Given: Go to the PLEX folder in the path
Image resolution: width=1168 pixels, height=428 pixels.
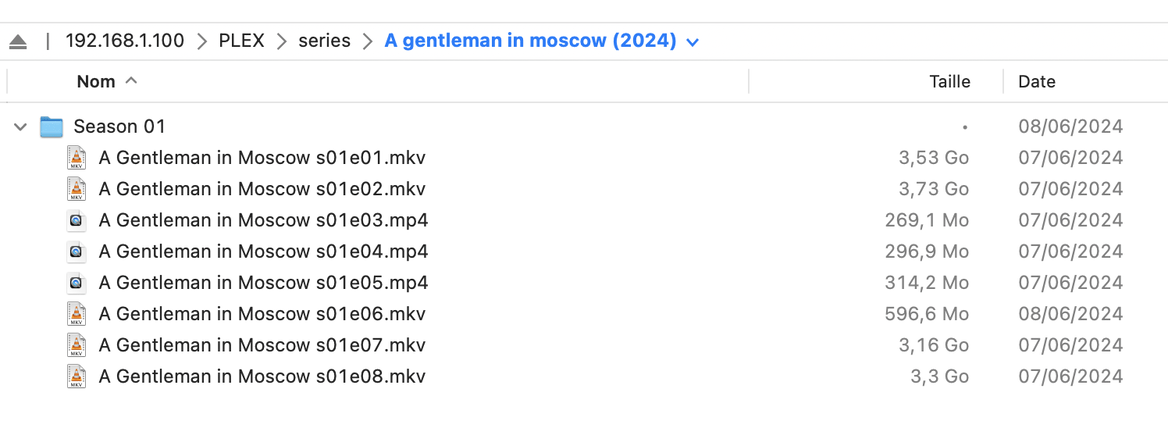Looking at the screenshot, I should (240, 42).
